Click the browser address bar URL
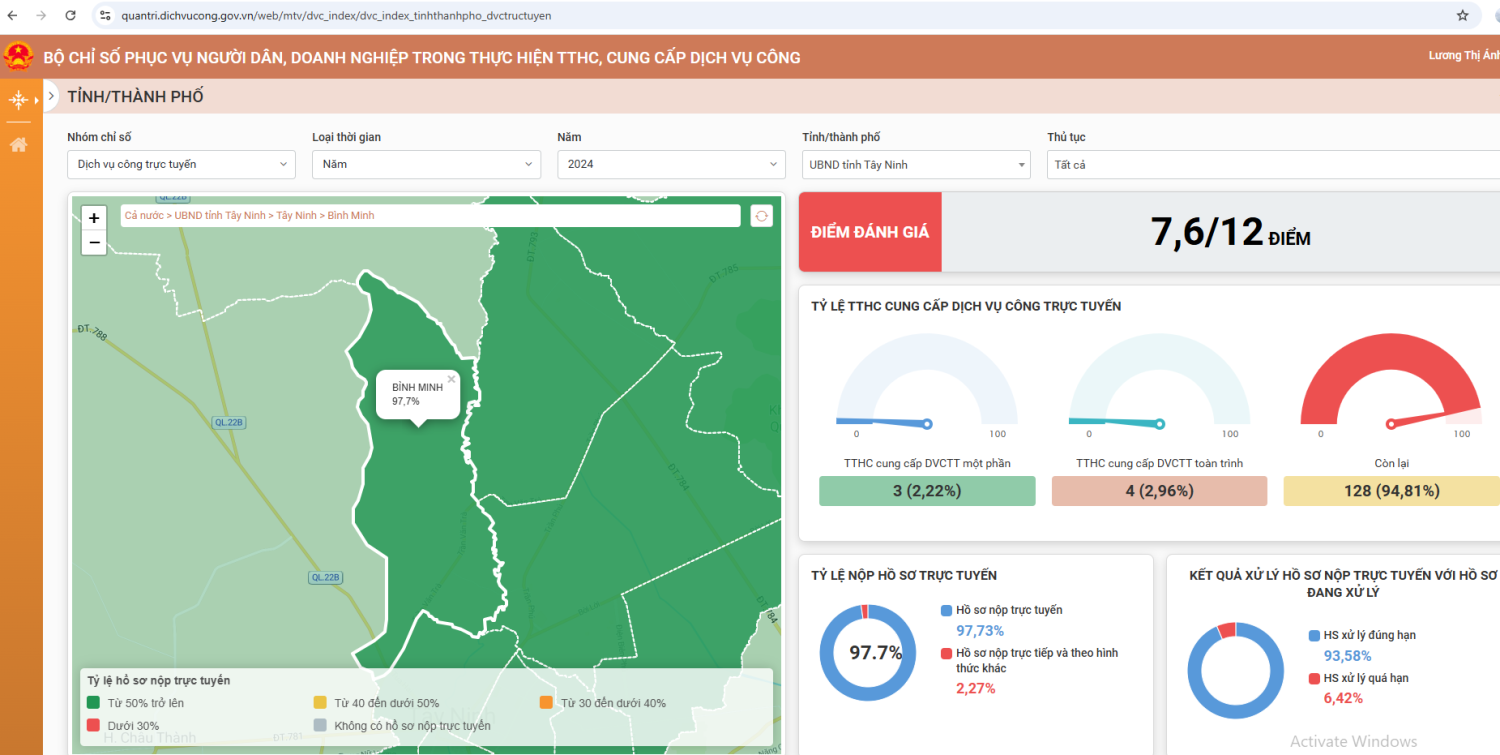This screenshot has width=1500, height=755. (x=336, y=16)
